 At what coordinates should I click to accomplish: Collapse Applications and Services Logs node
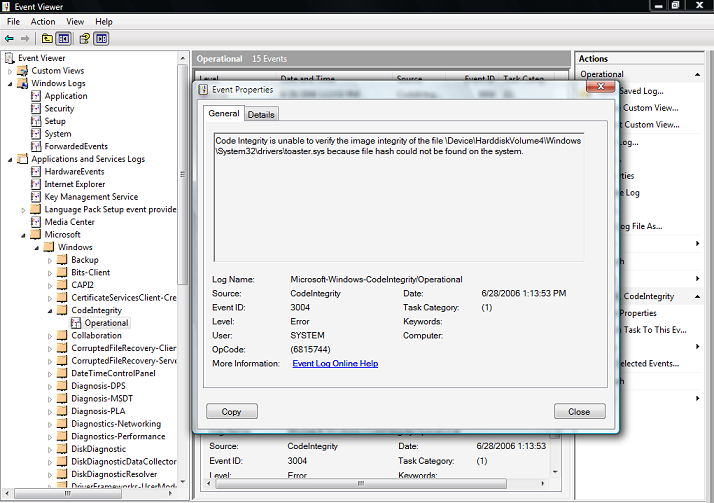pyautogui.click(x=10, y=160)
